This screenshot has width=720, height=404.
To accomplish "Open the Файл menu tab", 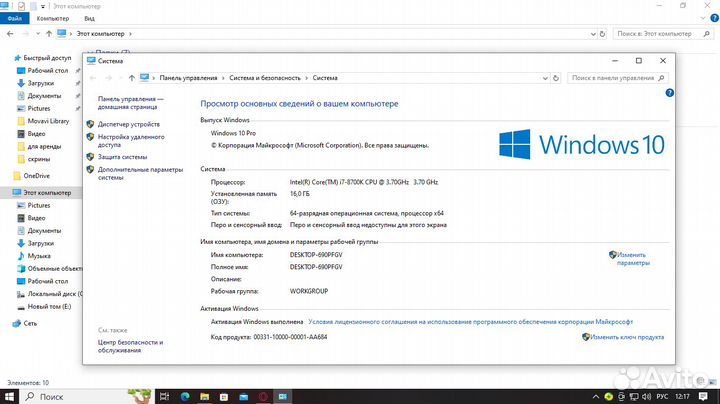I will tap(15, 18).
